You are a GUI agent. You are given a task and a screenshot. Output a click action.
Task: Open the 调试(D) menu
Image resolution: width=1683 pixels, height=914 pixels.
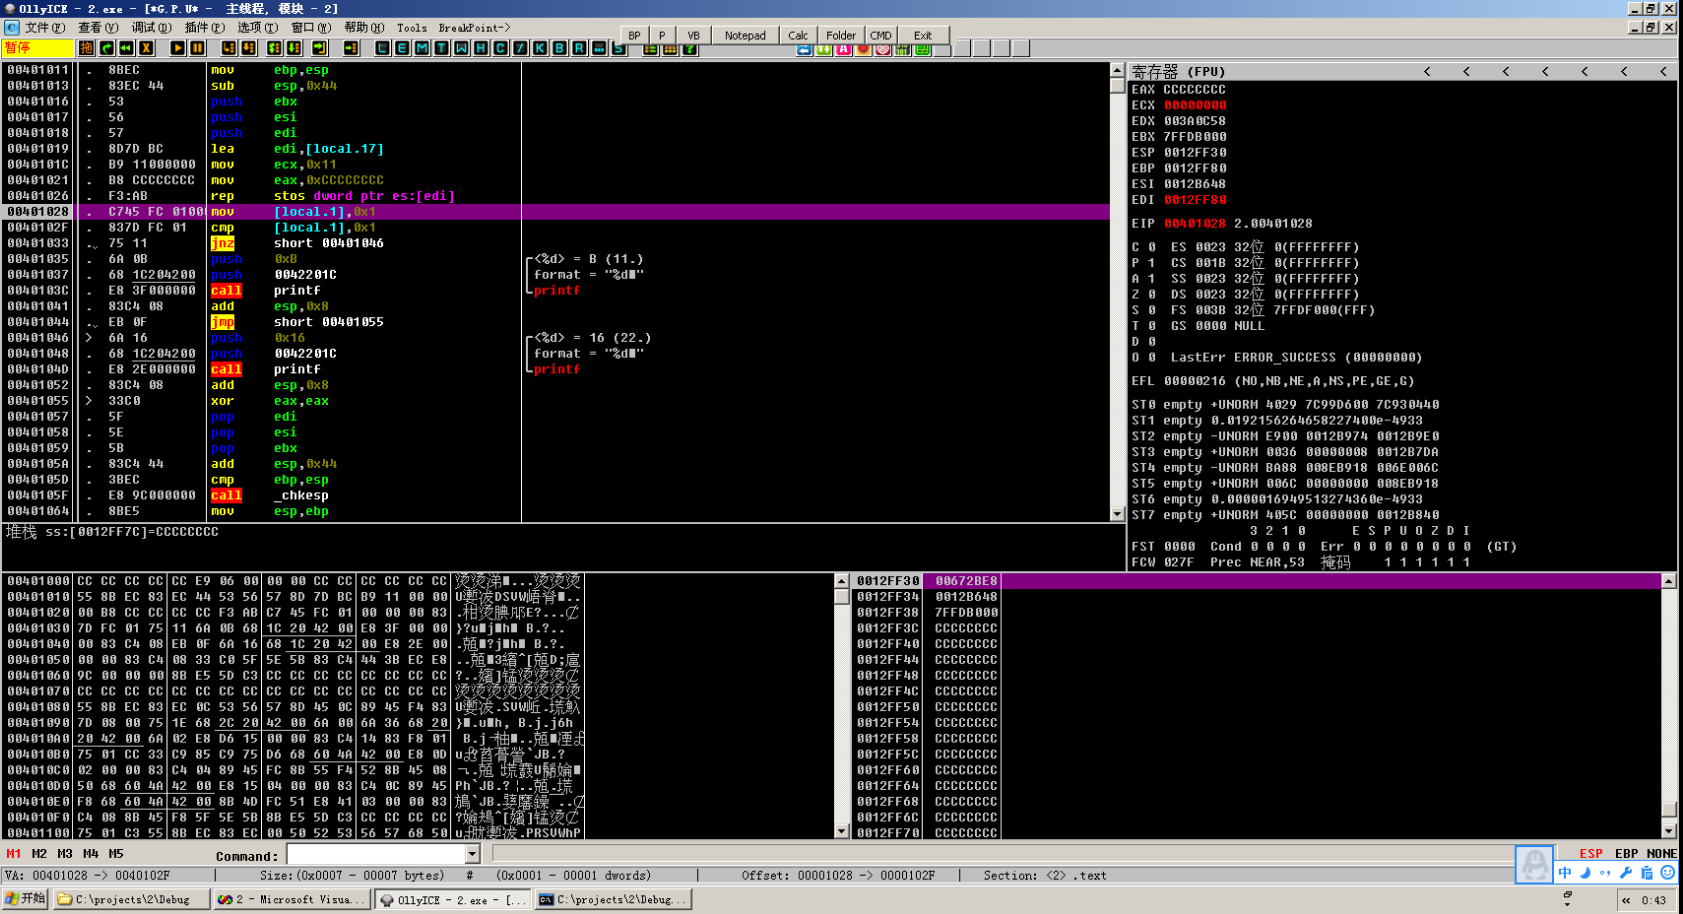[x=151, y=28]
